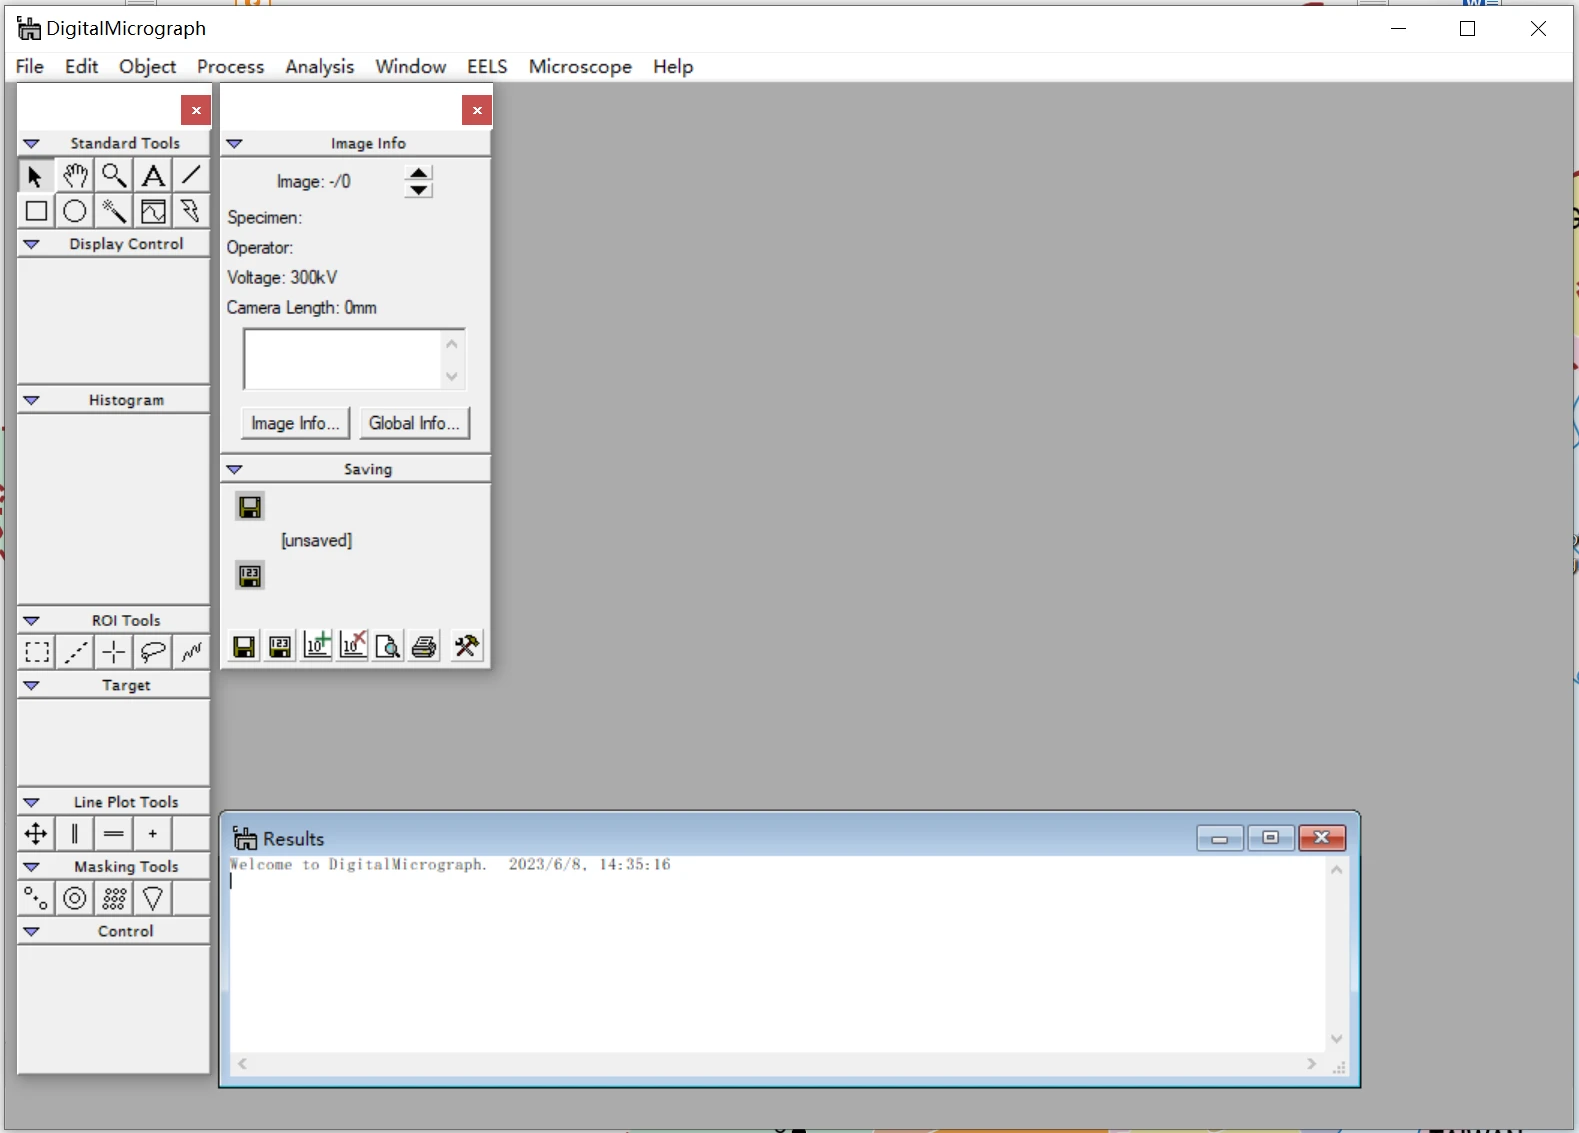Image resolution: width=1579 pixels, height=1133 pixels.
Task: Click the spot mask tool
Action: click(37, 898)
